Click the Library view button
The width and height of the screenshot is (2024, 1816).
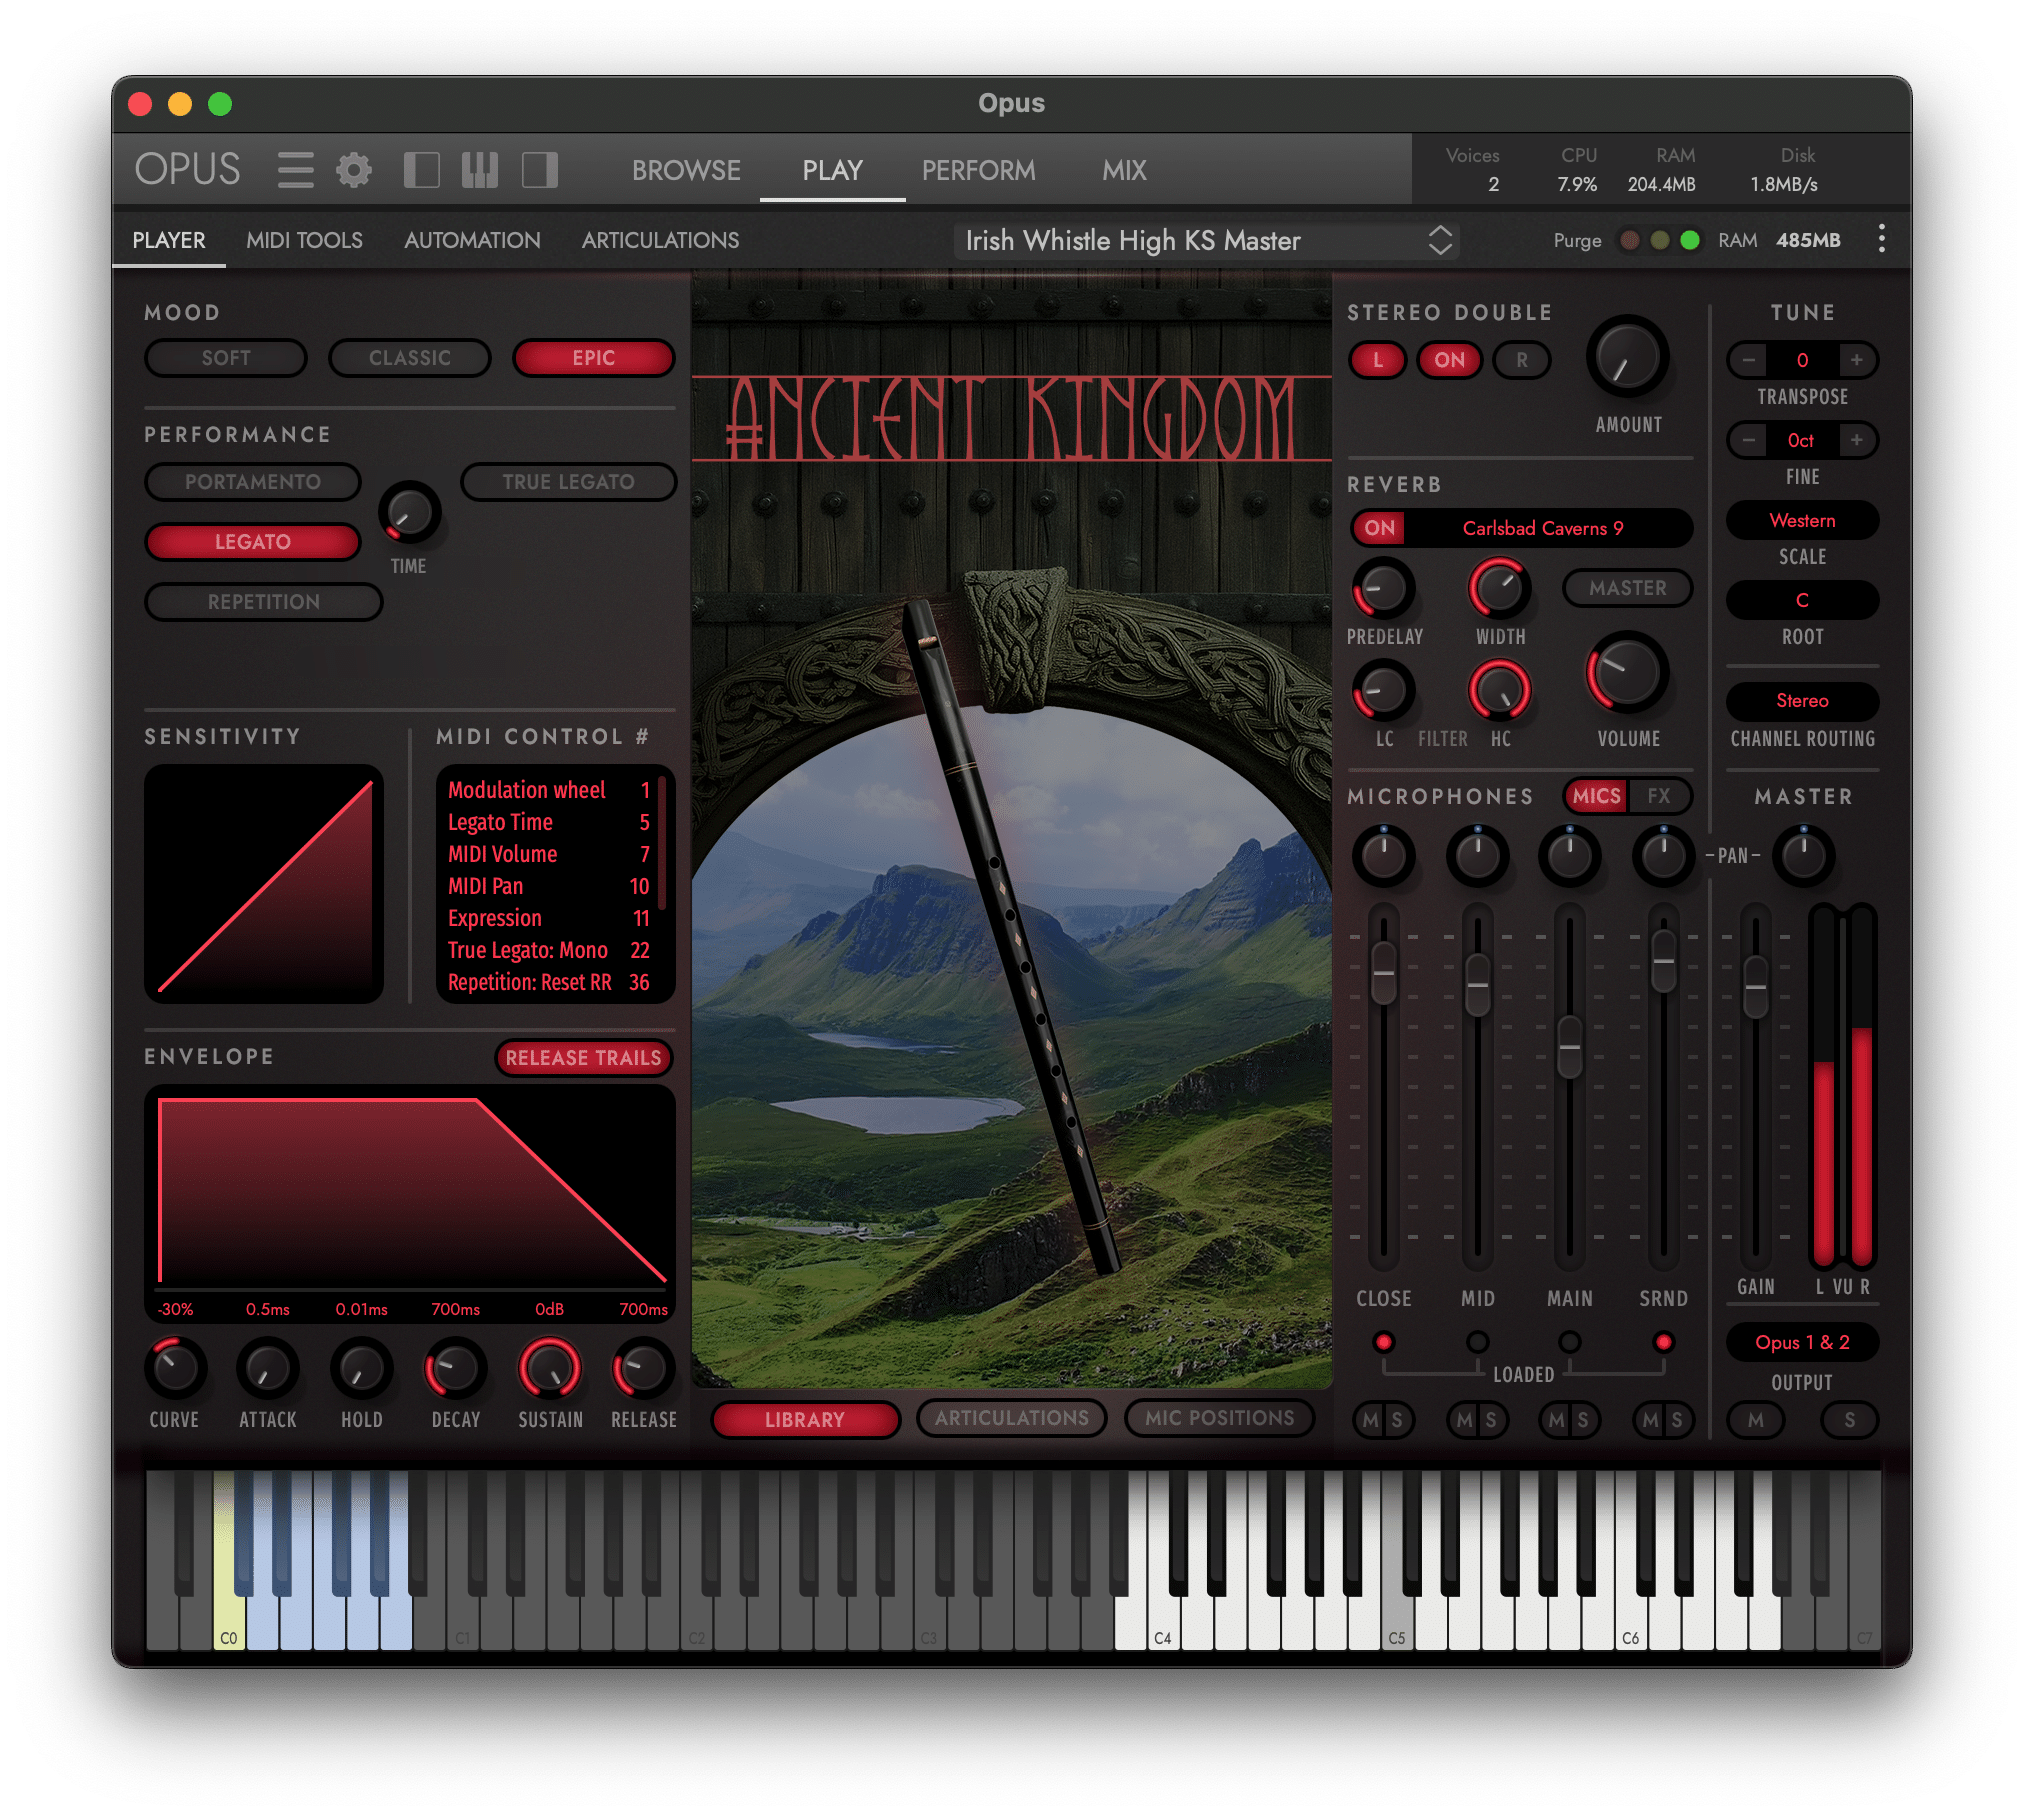805,1419
